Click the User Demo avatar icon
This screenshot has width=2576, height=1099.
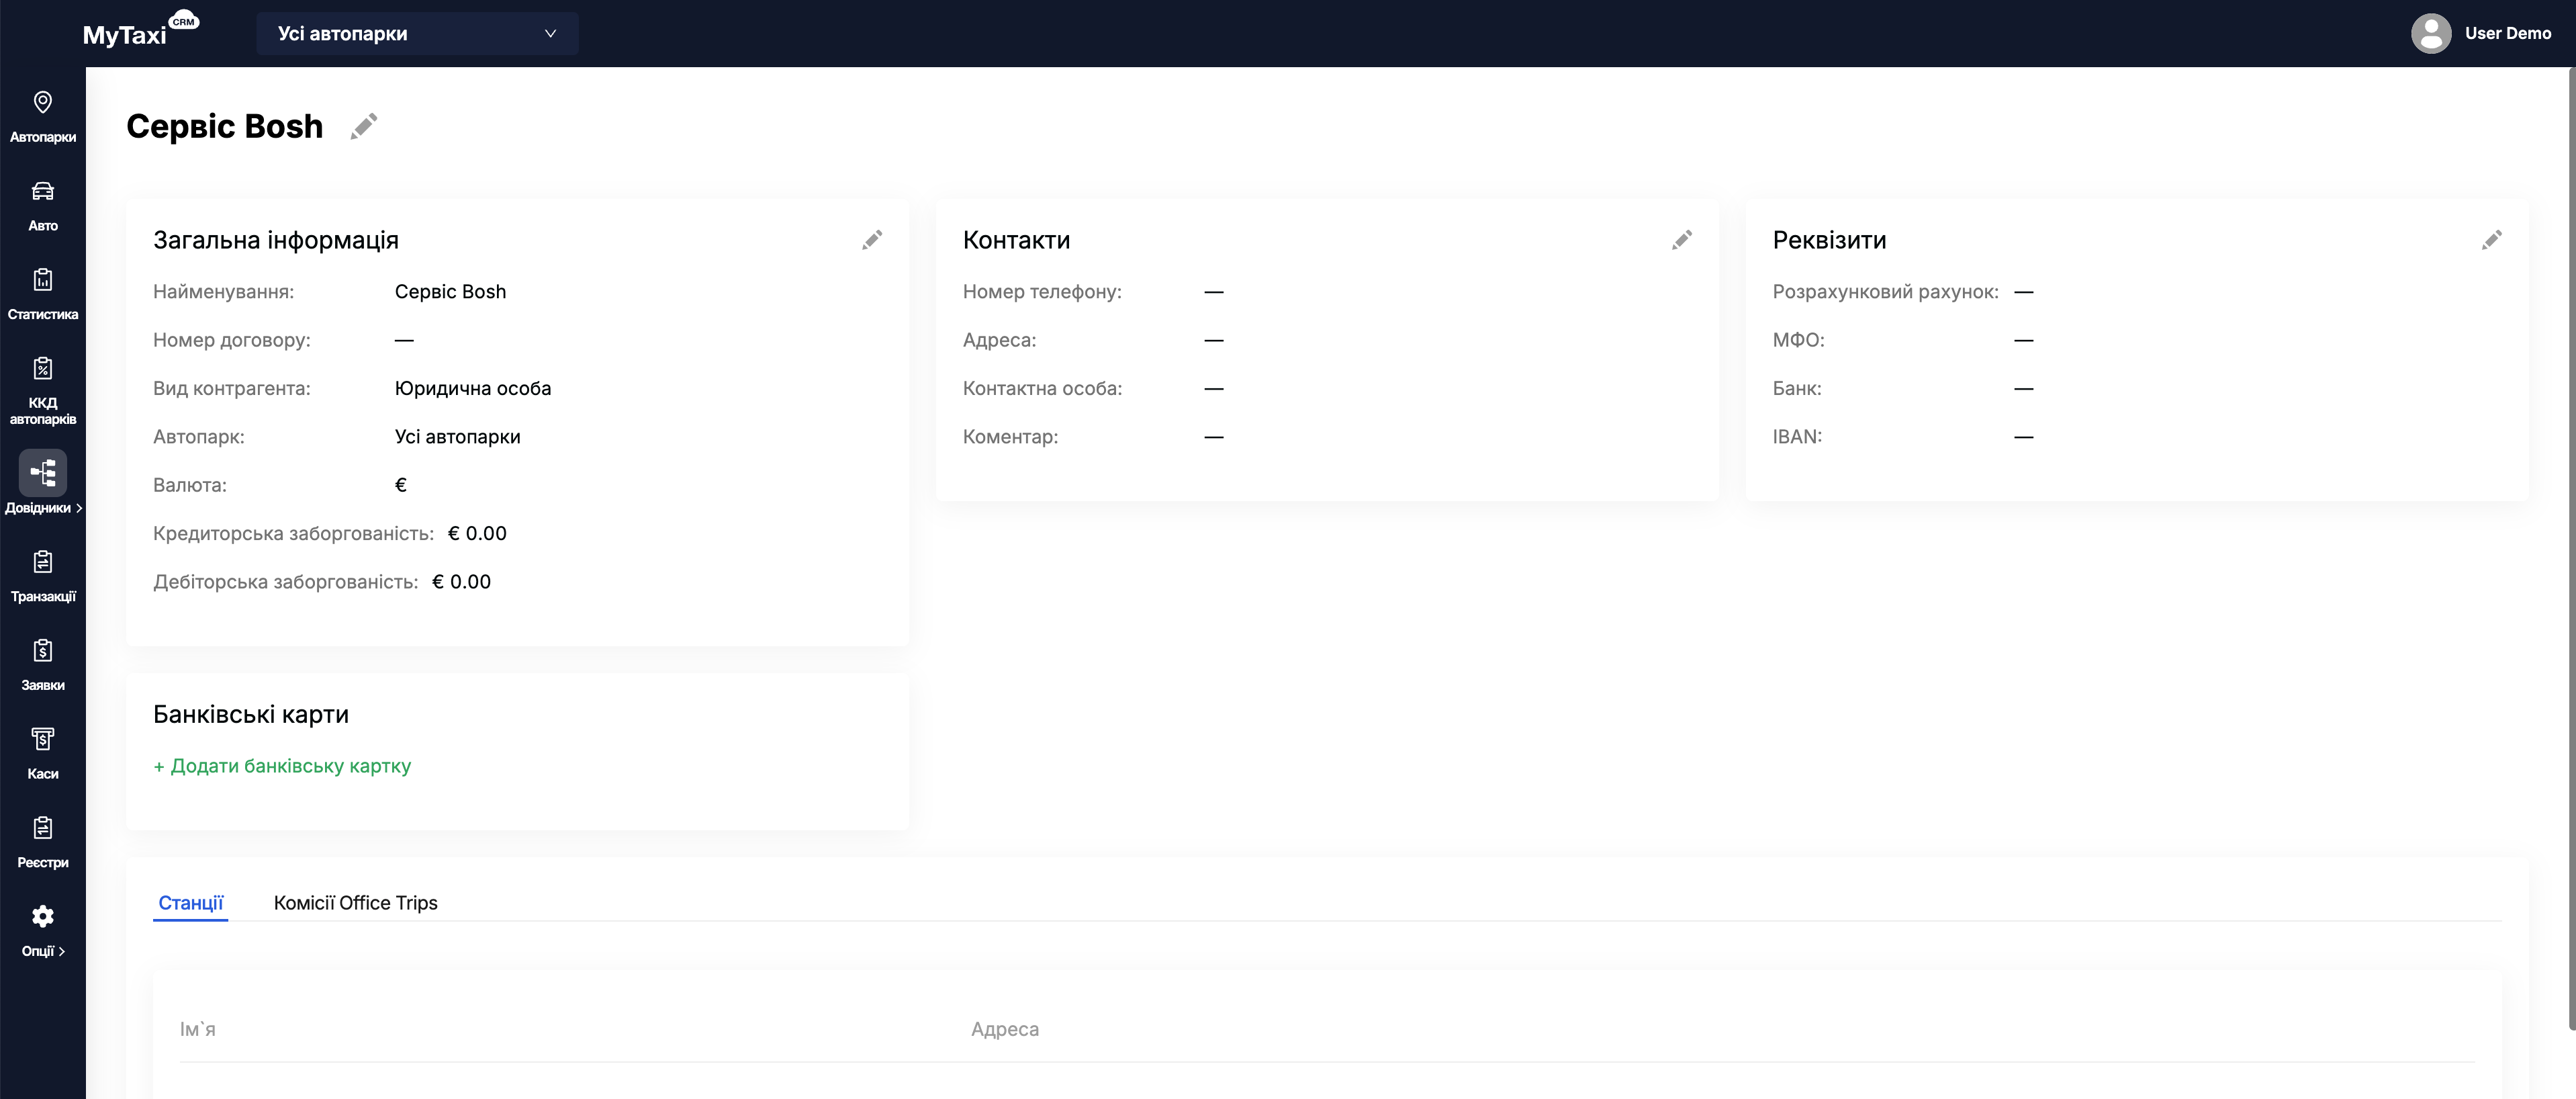[2431, 33]
